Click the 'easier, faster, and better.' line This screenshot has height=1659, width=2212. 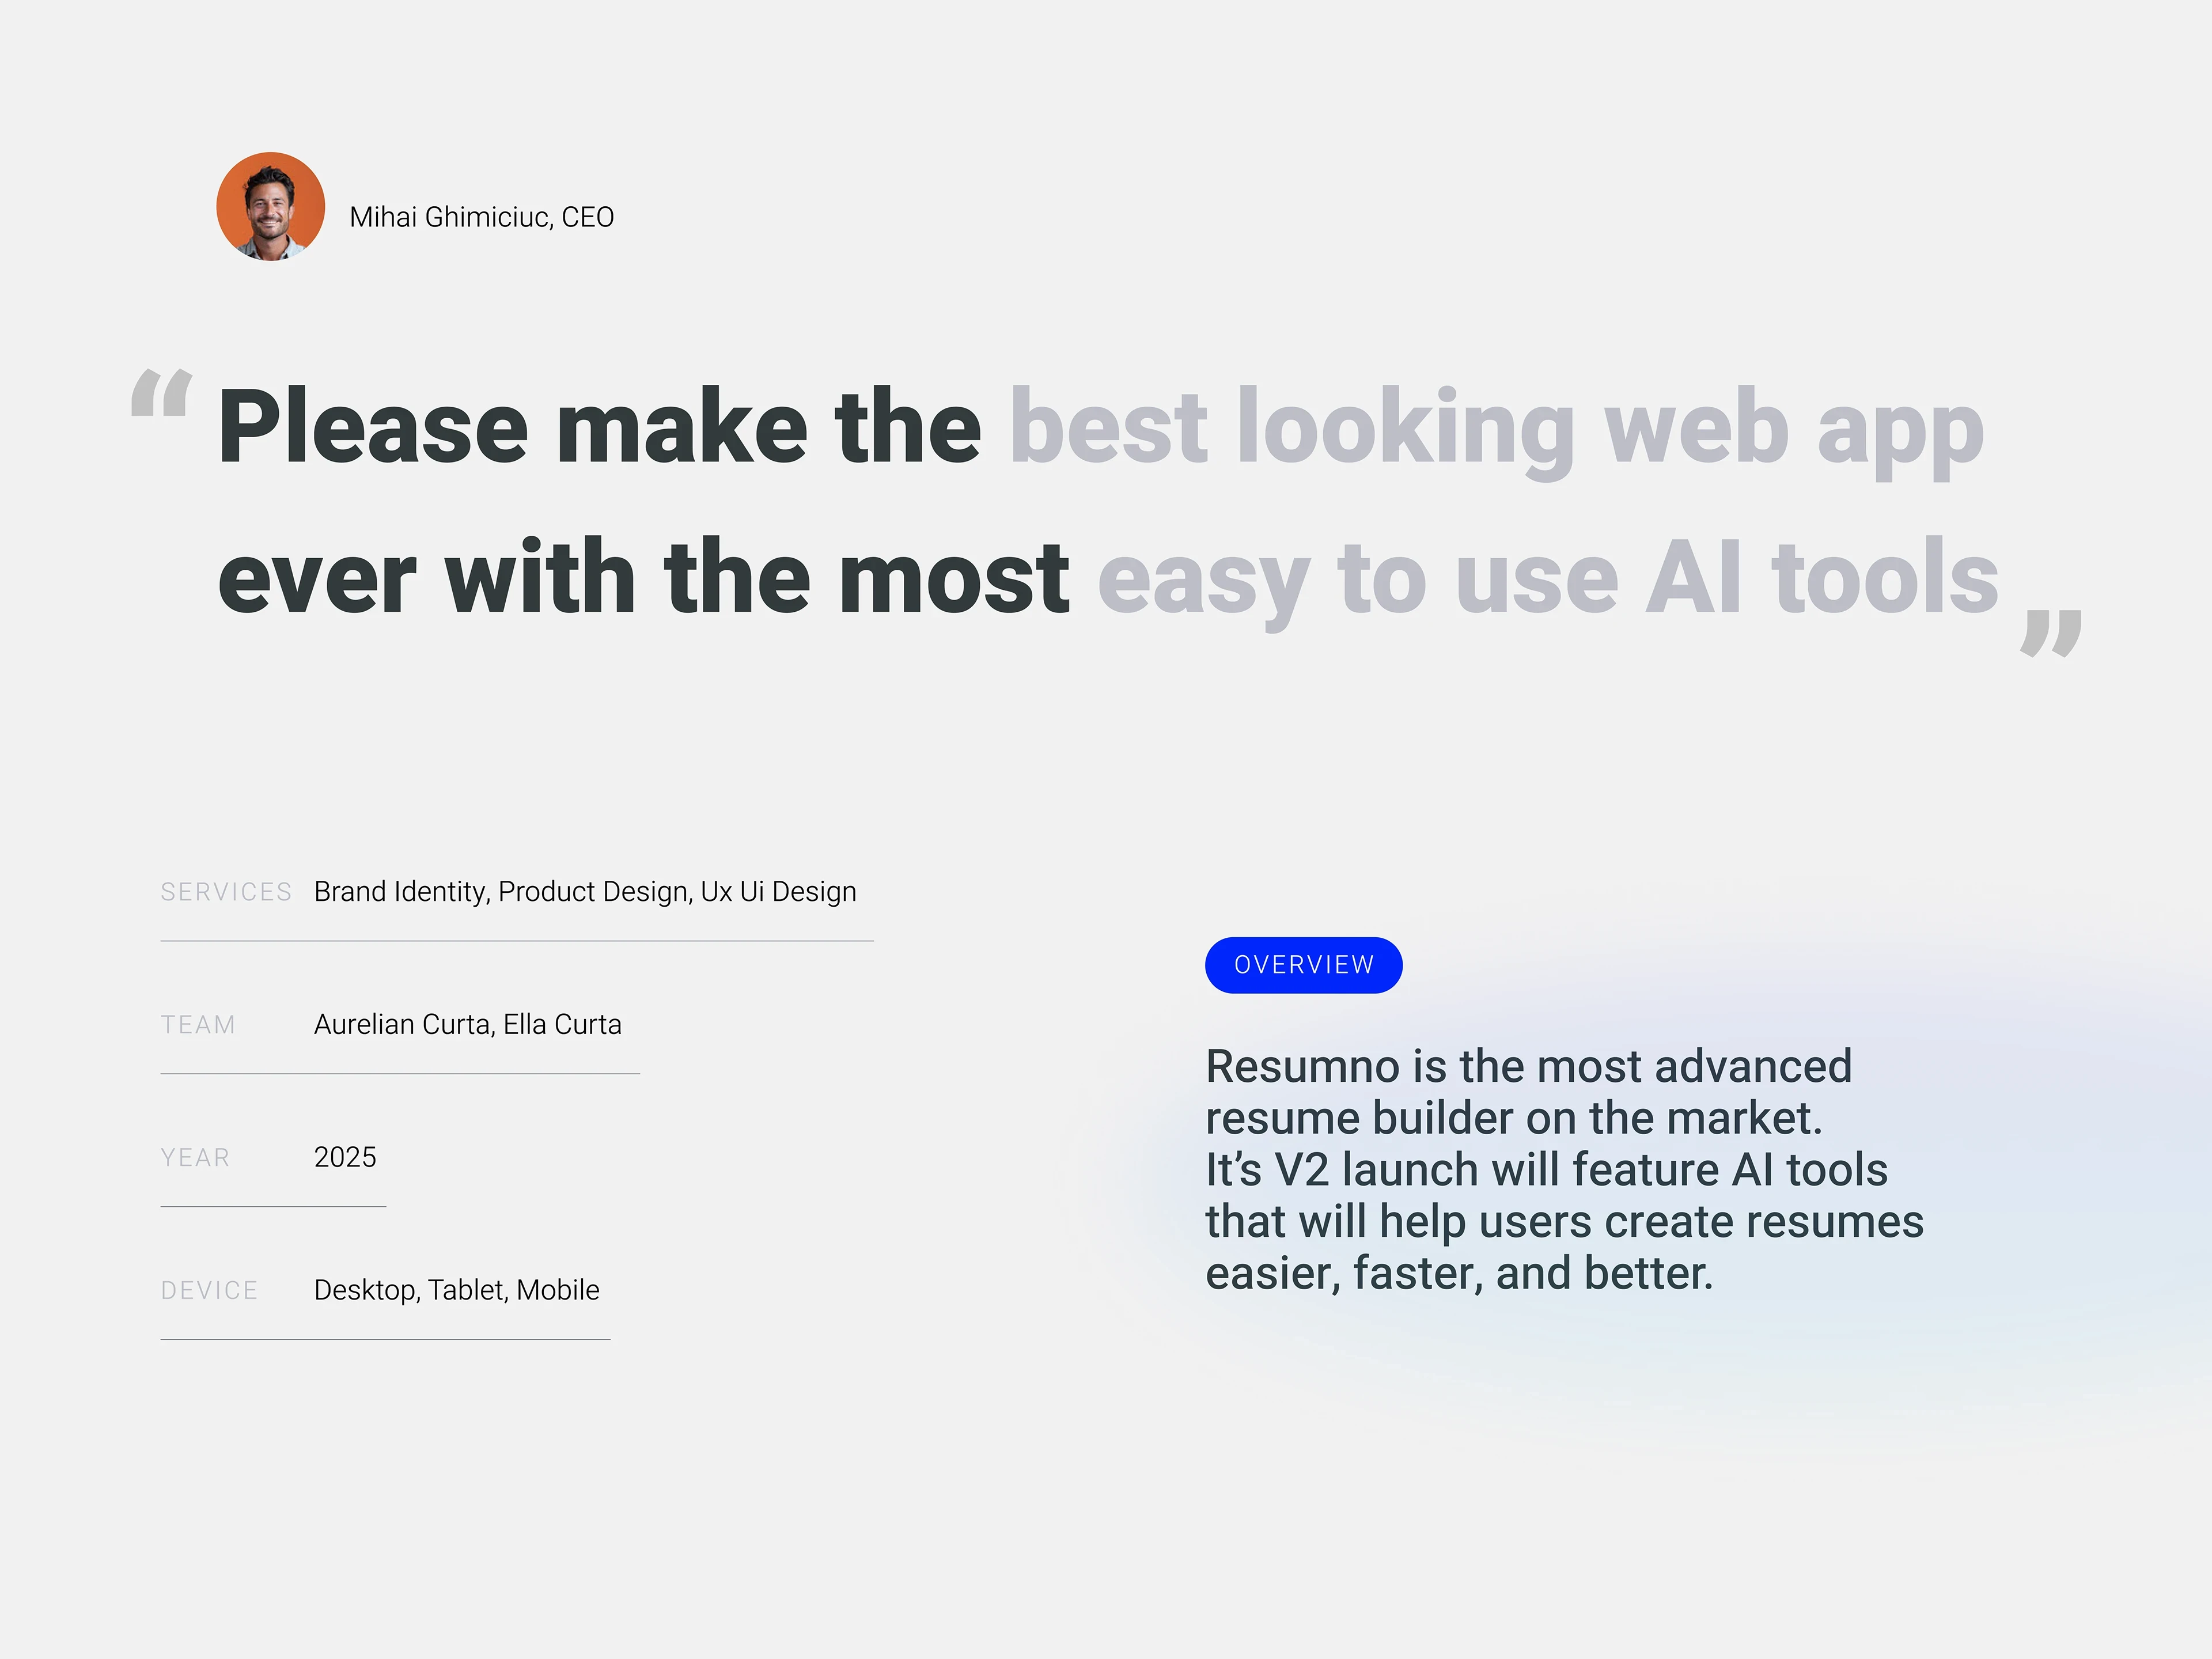click(x=1459, y=1274)
